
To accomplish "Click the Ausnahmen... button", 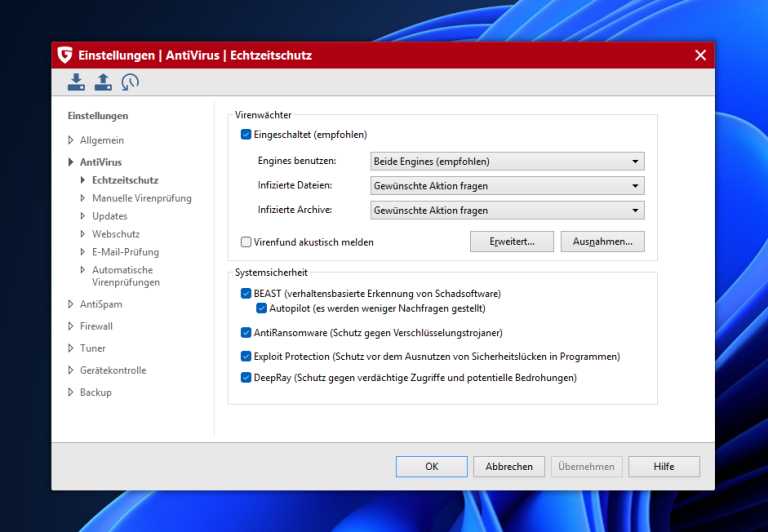I will tap(602, 241).
